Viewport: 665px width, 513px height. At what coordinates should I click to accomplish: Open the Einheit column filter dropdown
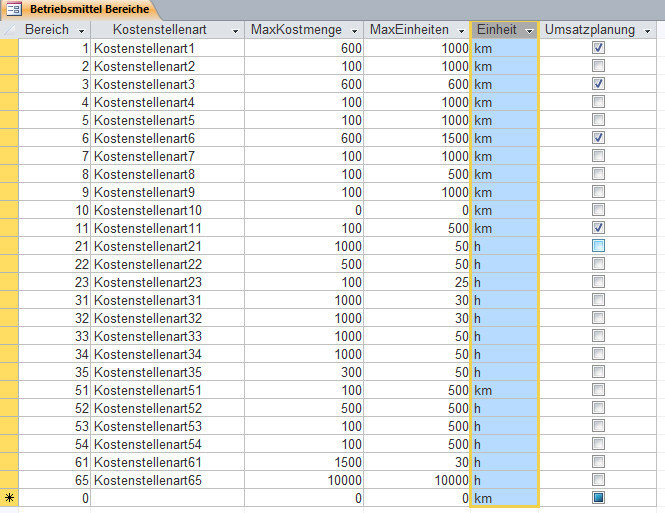529,31
